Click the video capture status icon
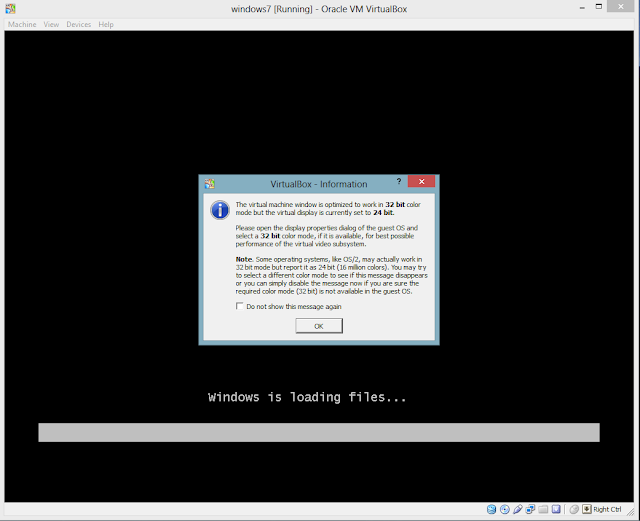This screenshot has height=521, width=640. (x=556, y=509)
